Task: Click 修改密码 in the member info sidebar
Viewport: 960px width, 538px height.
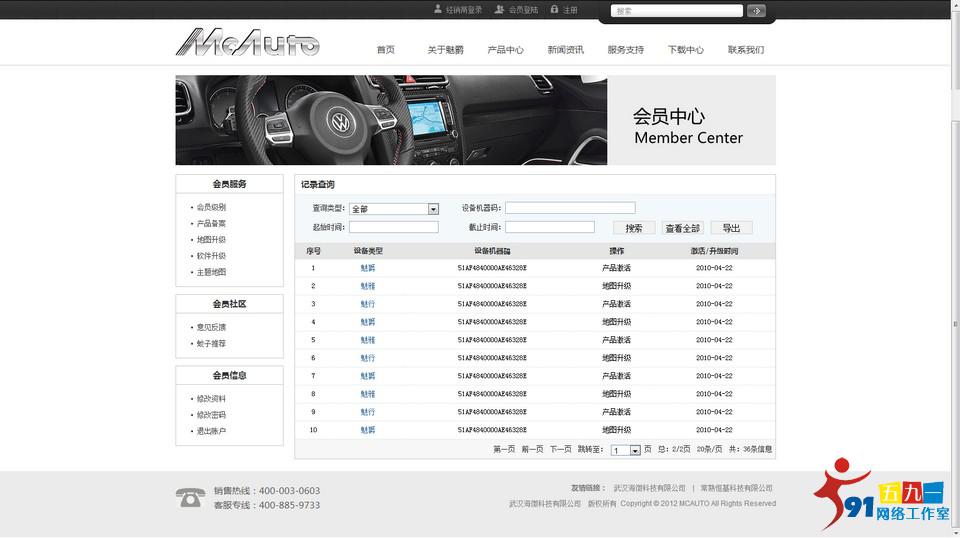Action: [211, 415]
